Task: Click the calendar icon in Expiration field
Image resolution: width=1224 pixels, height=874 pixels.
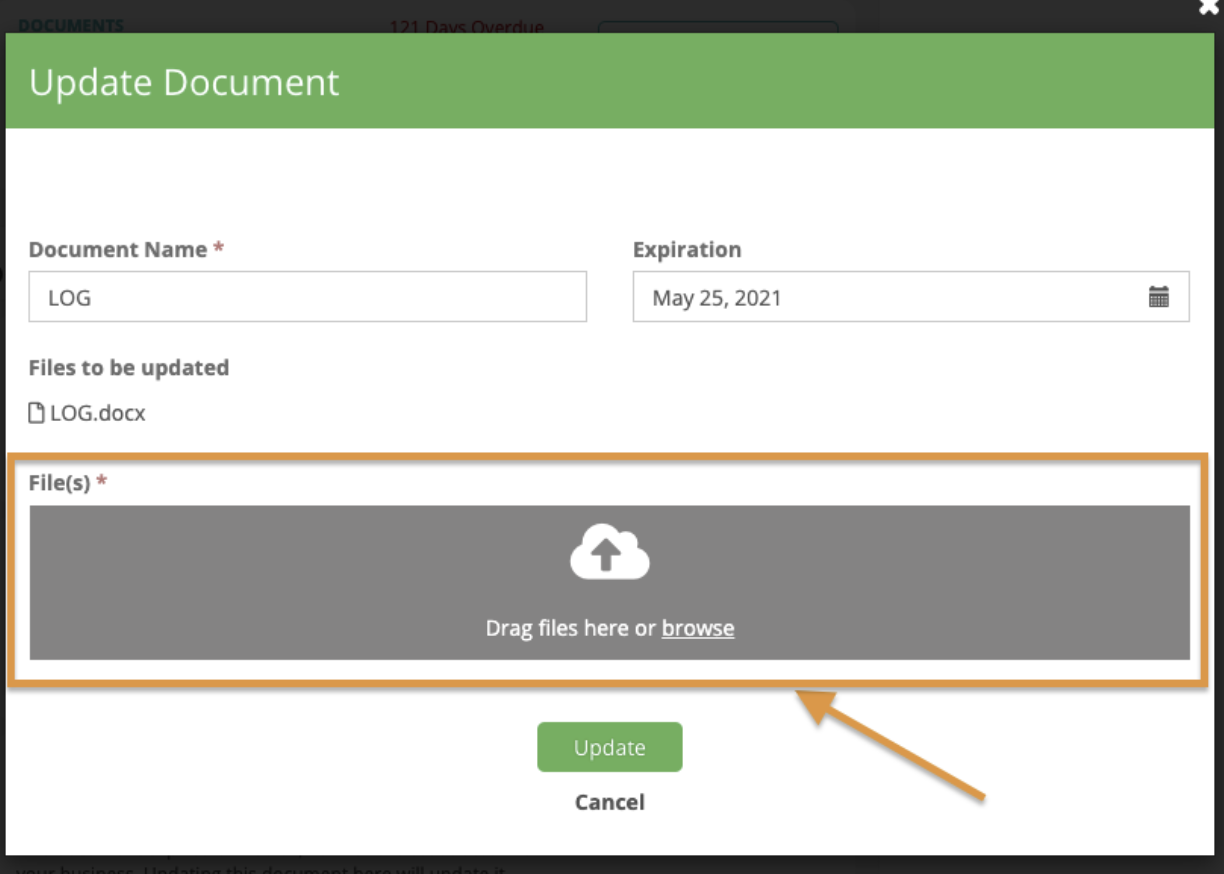Action: coord(1158,297)
